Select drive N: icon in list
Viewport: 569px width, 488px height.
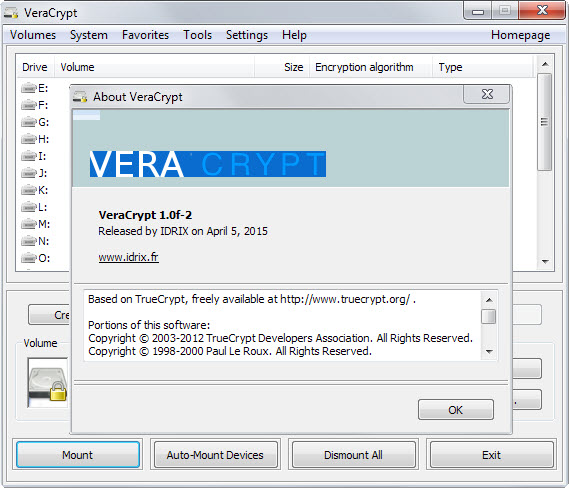(x=28, y=241)
